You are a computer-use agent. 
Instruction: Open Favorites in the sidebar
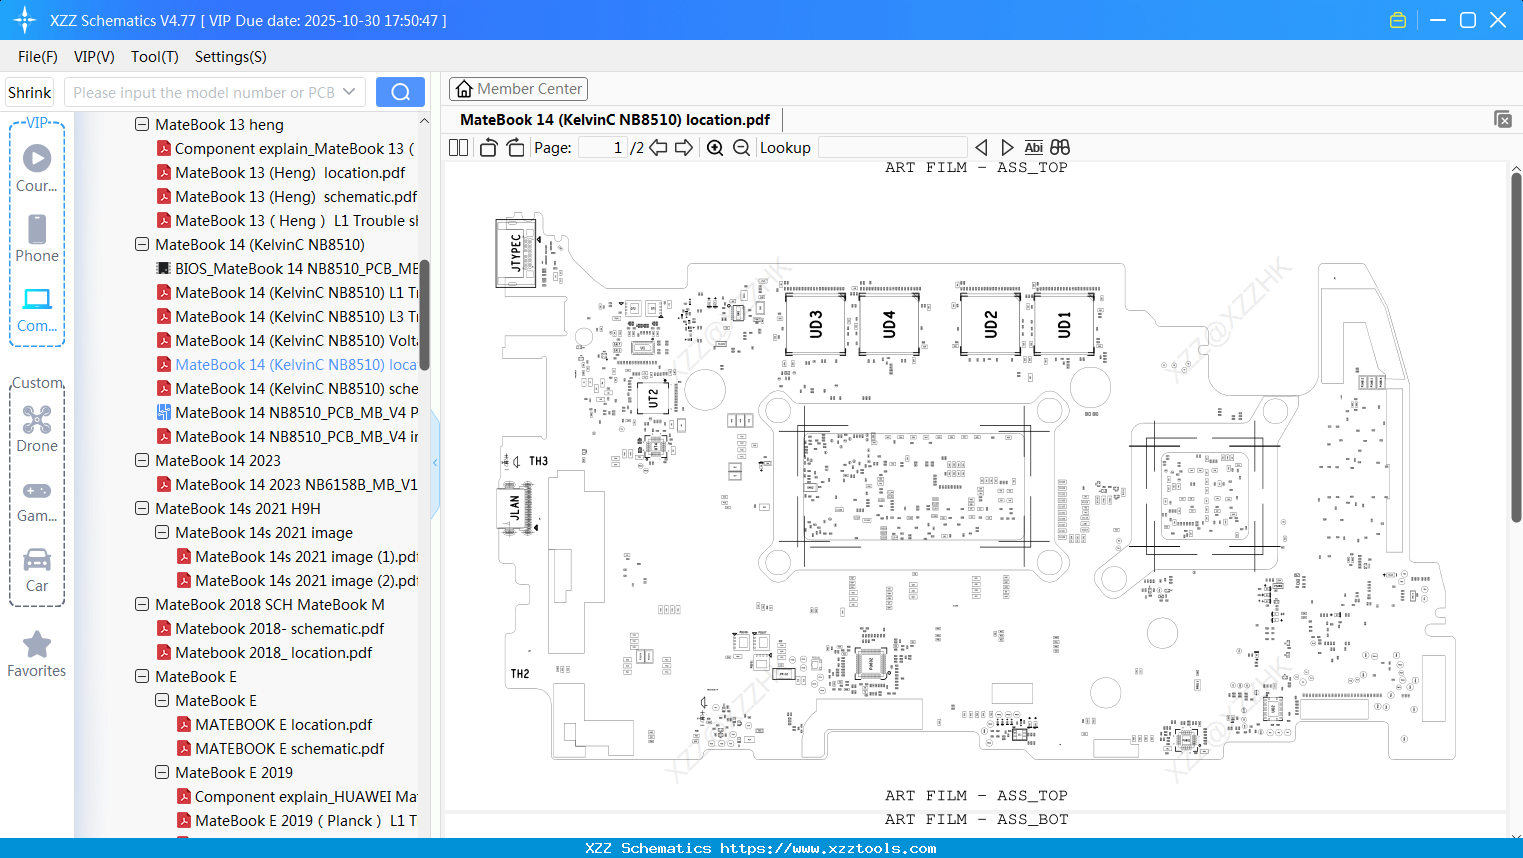(37, 655)
